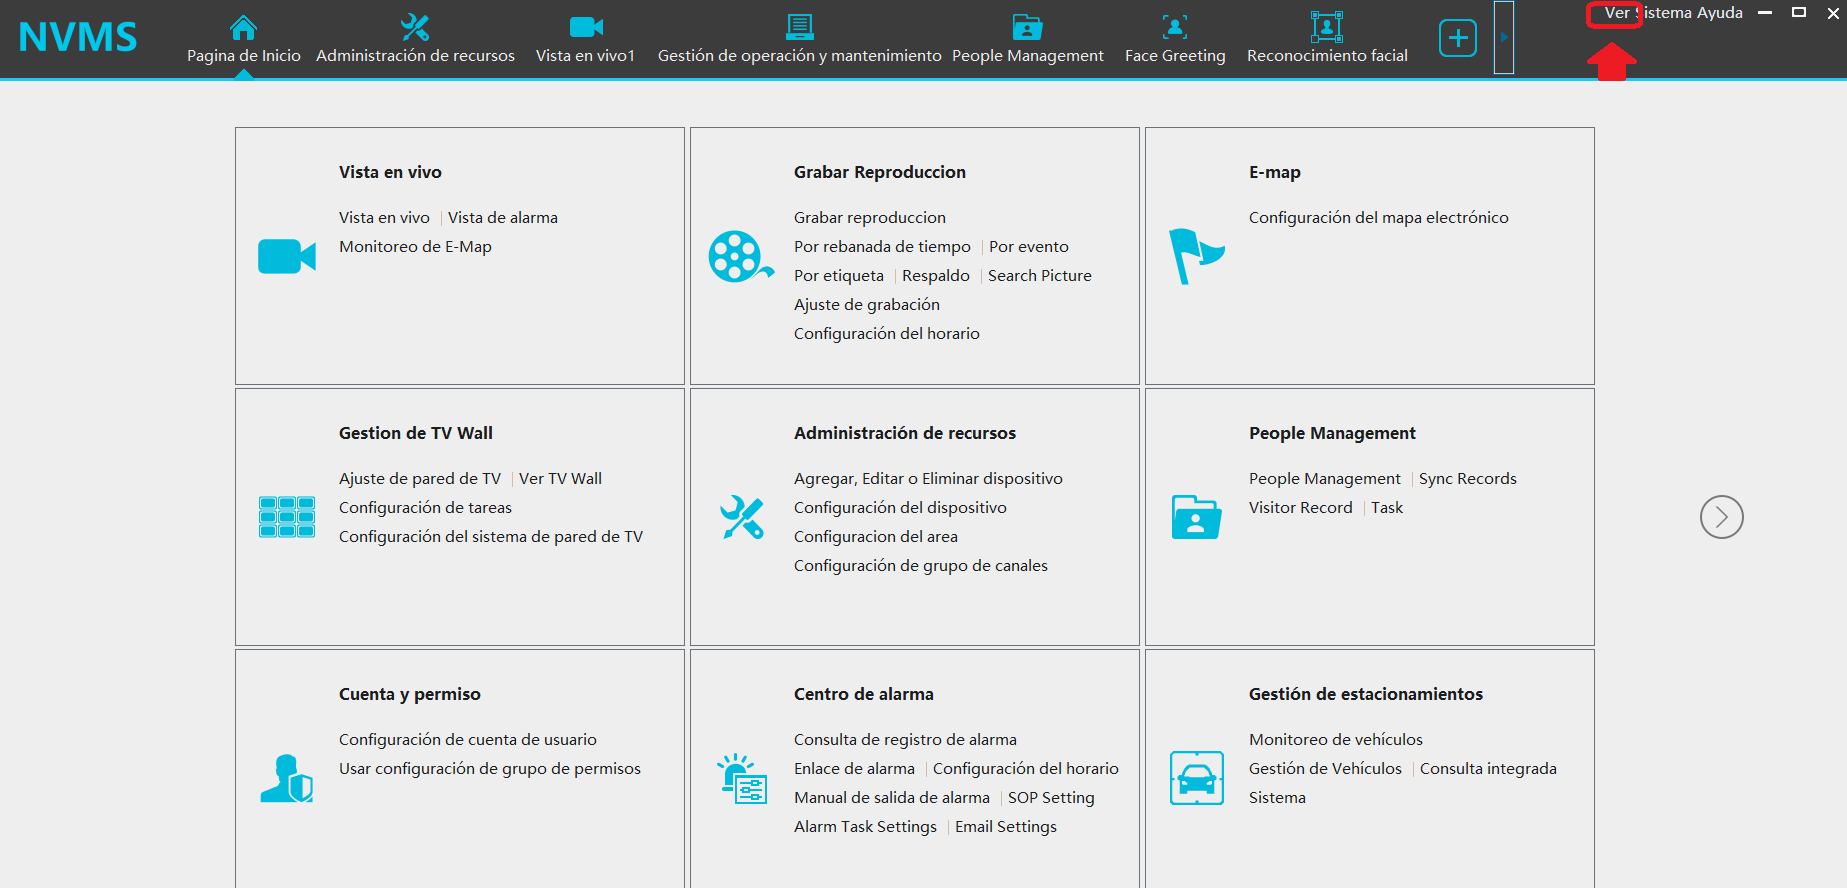Maximize the NVMS window
Screen dimensions: 1847x888
click(1798, 13)
